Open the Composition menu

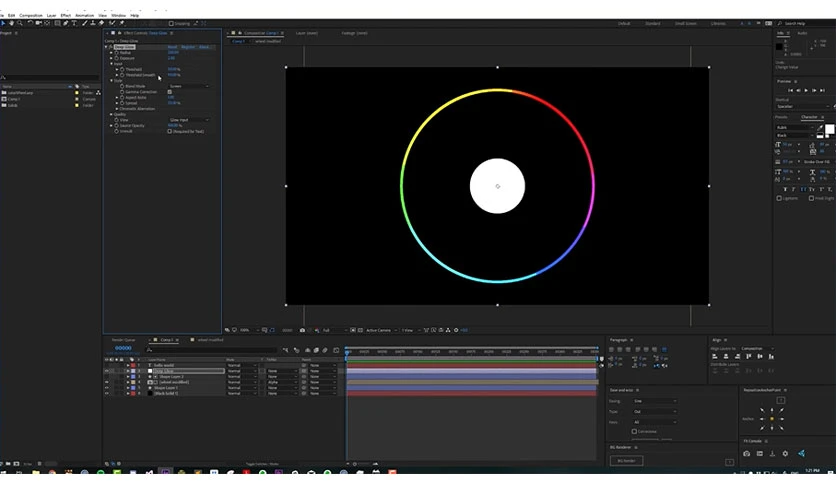click(x=31, y=16)
